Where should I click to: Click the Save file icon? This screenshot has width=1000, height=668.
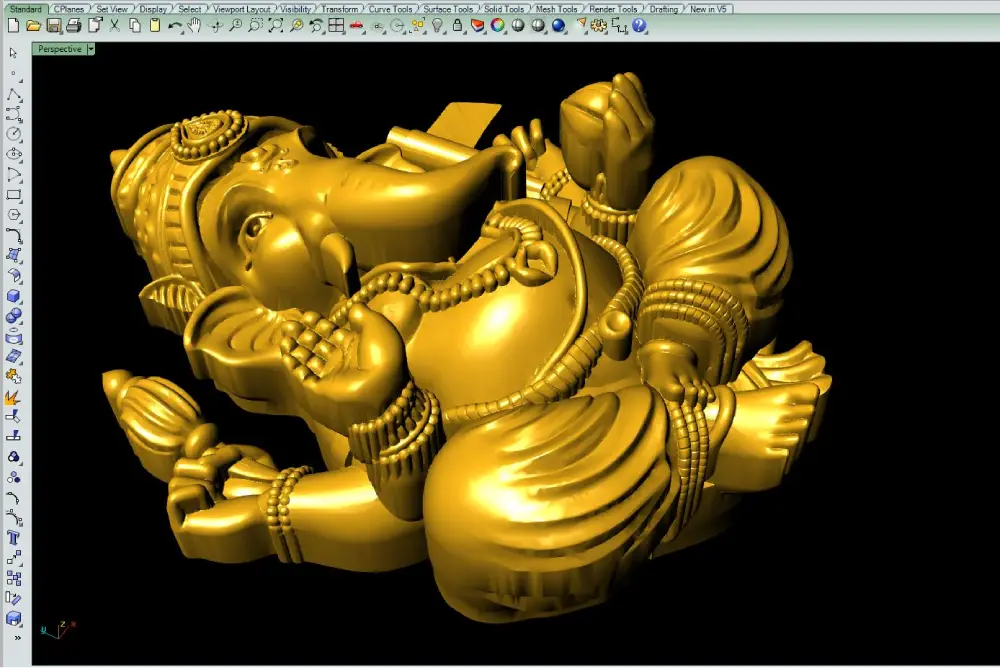point(54,26)
